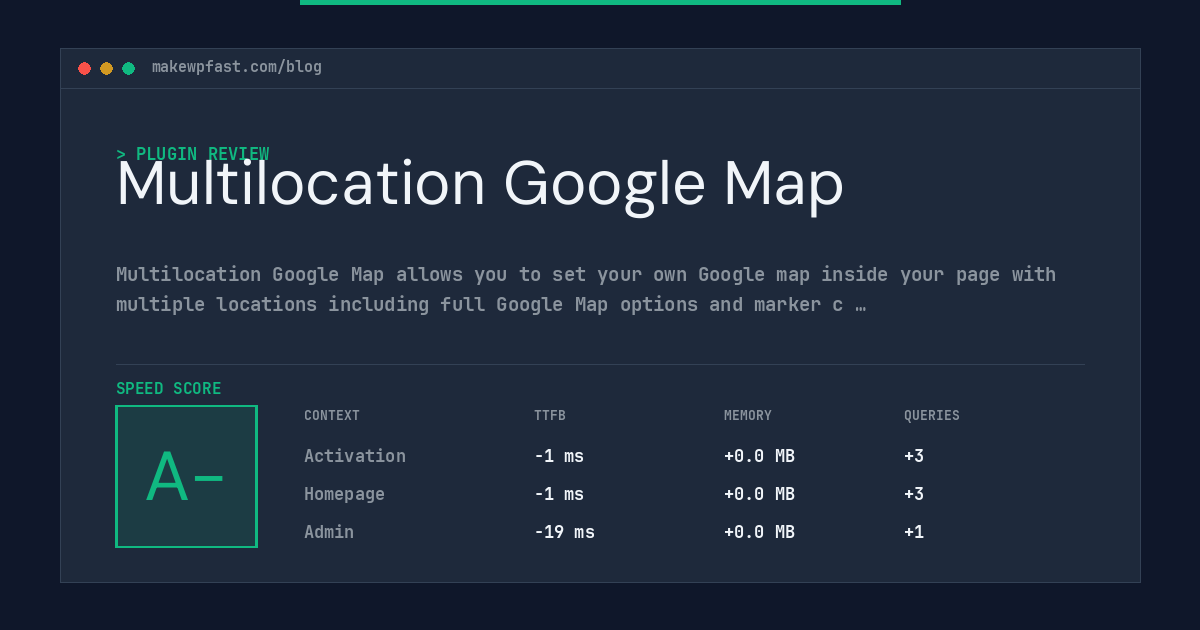Click the green window dot

point(128,68)
